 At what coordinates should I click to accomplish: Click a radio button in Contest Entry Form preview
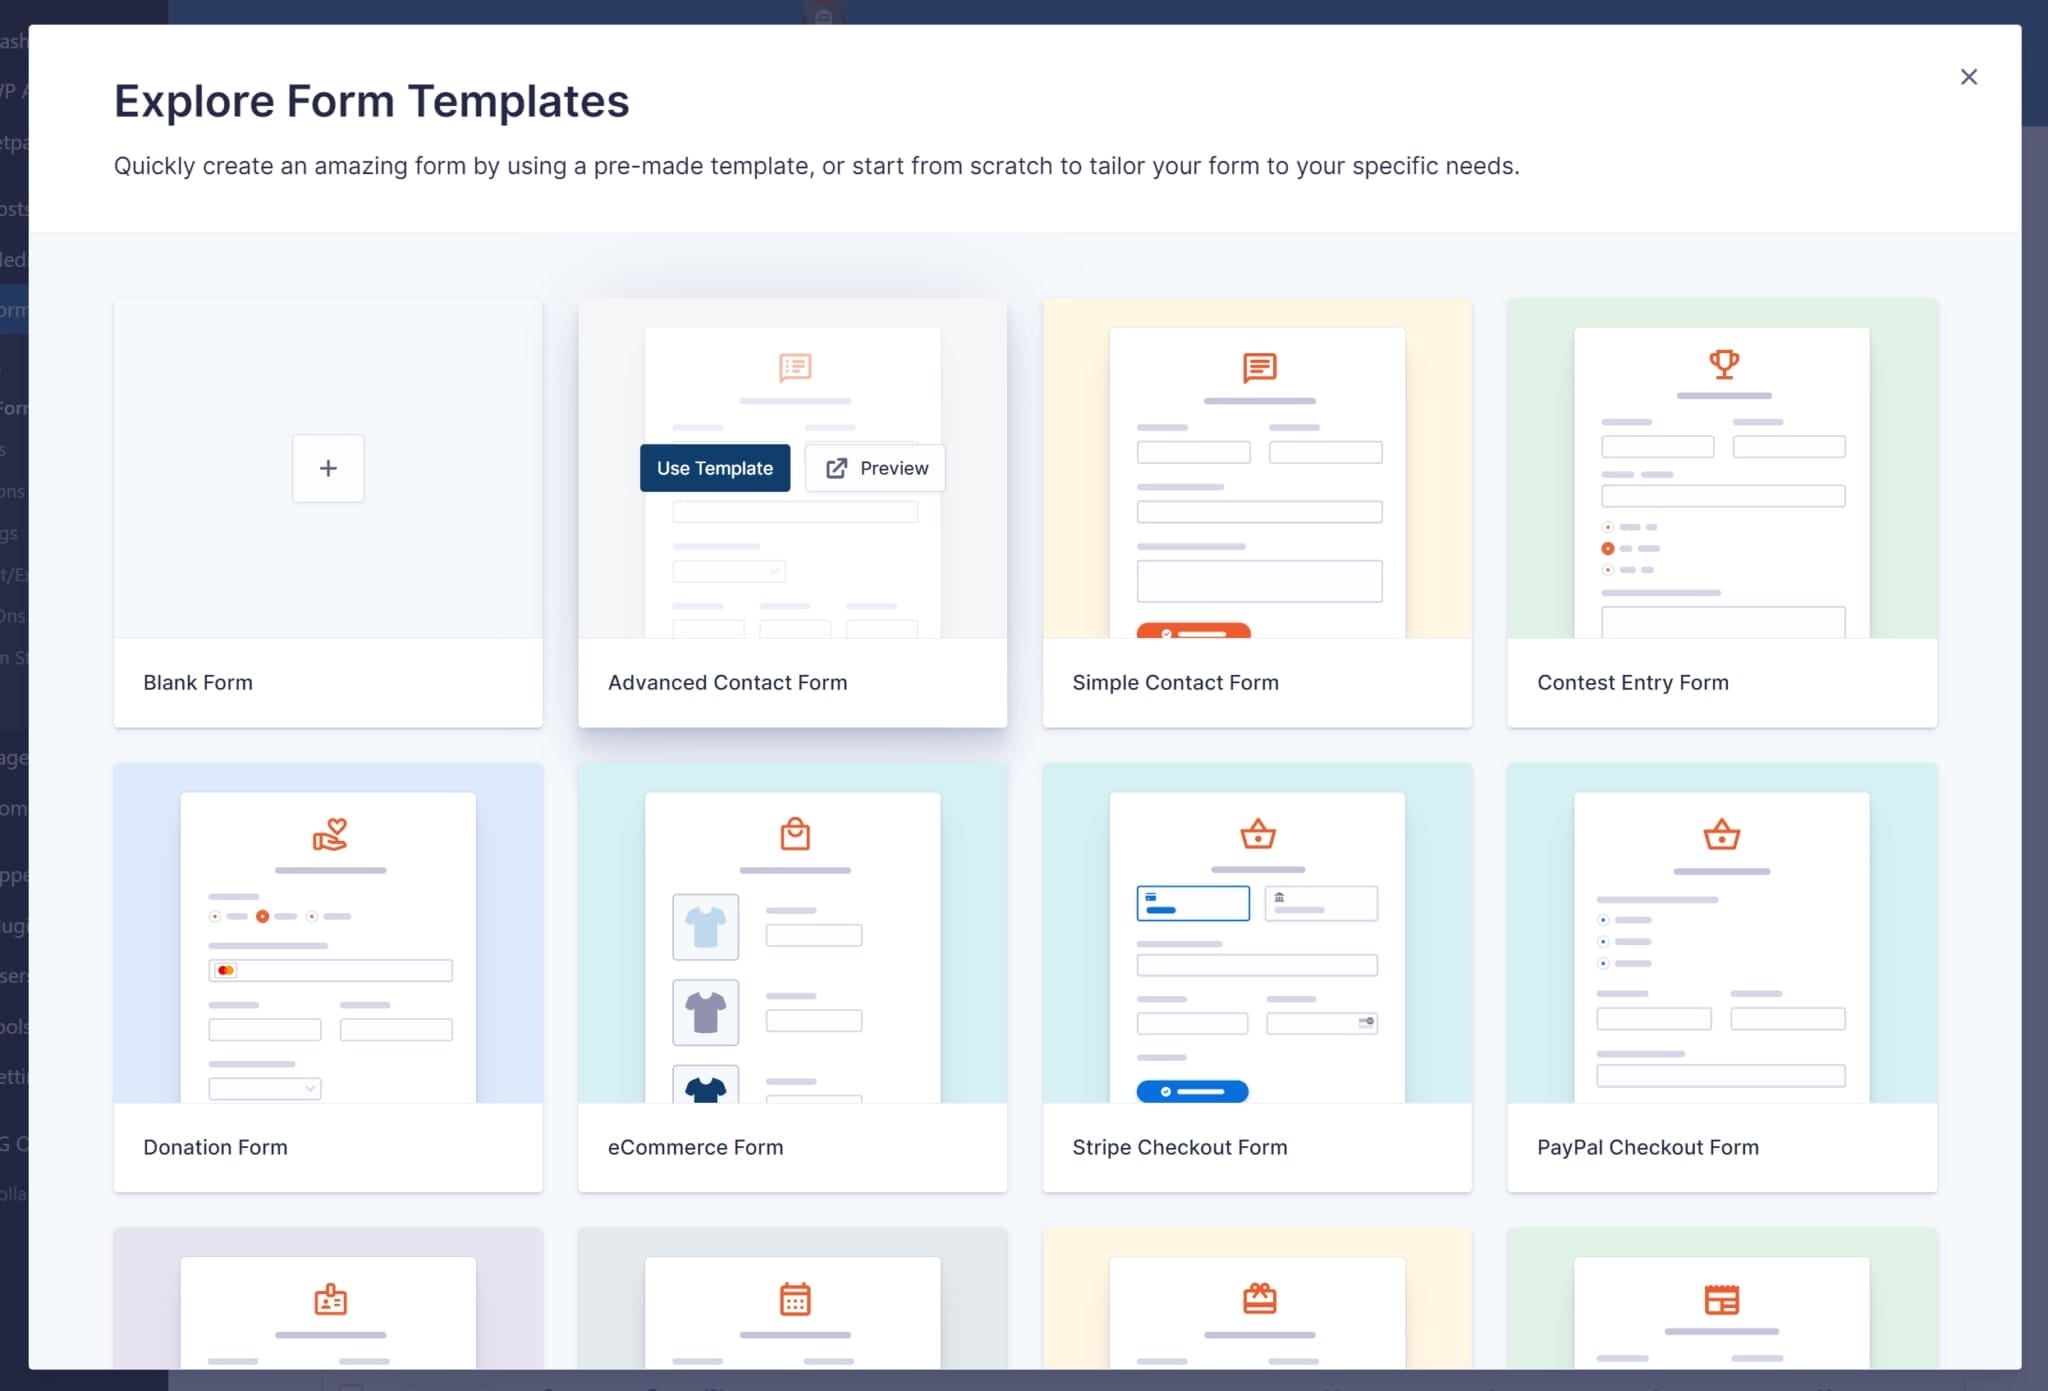[x=1608, y=548]
